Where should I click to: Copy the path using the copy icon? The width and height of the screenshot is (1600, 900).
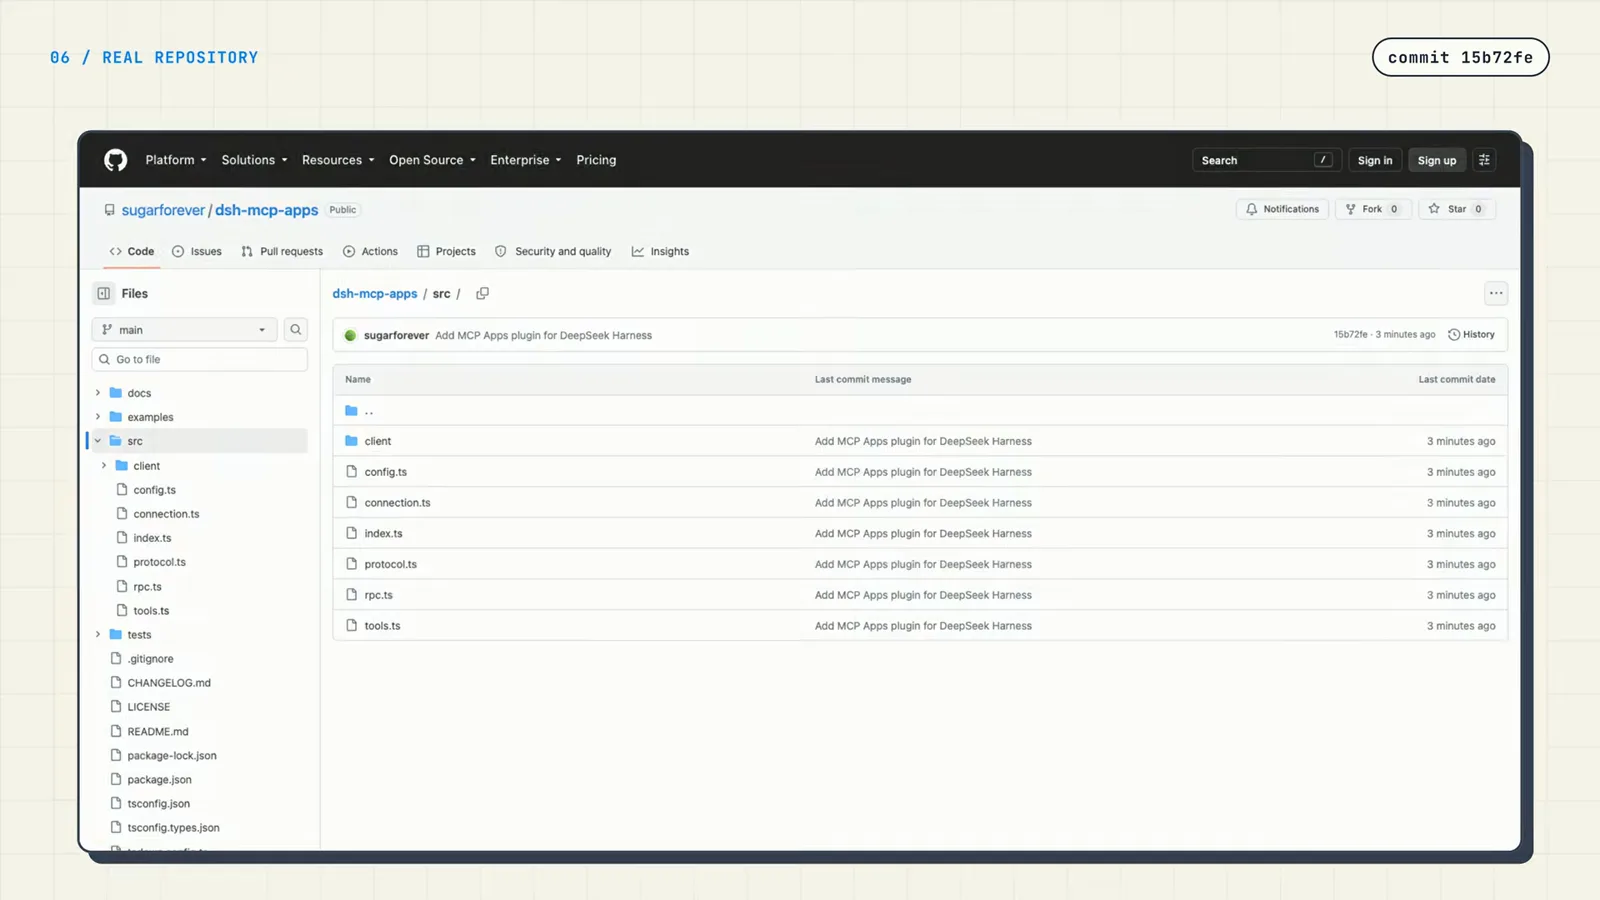pyautogui.click(x=482, y=293)
